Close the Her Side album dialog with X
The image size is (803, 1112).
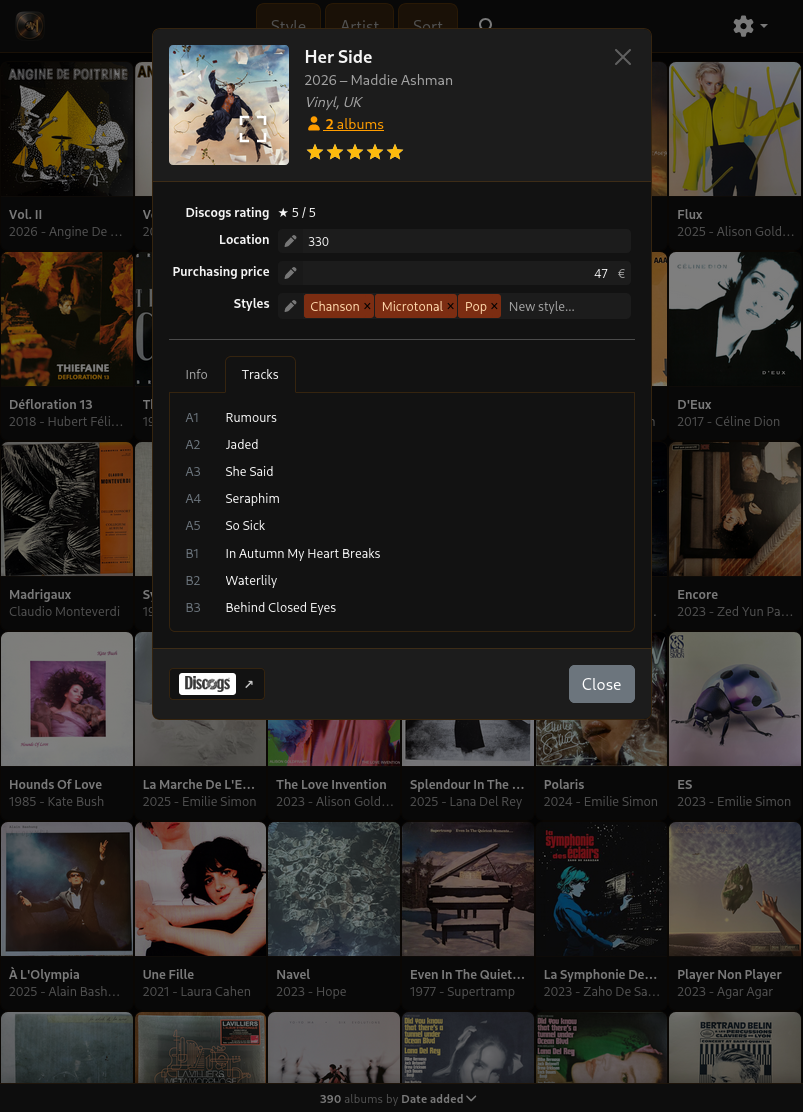(622, 57)
